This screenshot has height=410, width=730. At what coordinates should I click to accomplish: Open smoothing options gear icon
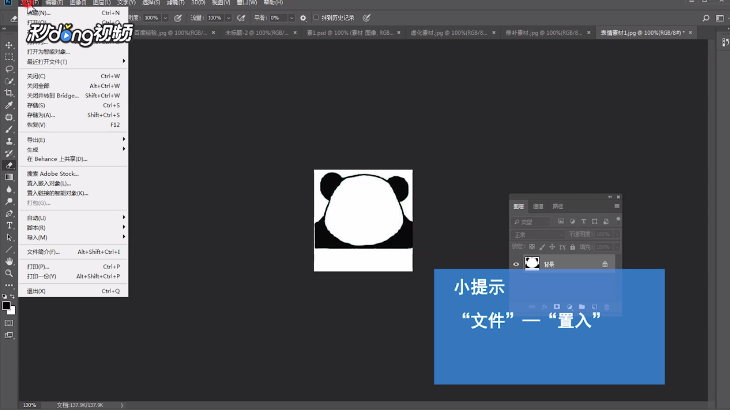coord(303,18)
